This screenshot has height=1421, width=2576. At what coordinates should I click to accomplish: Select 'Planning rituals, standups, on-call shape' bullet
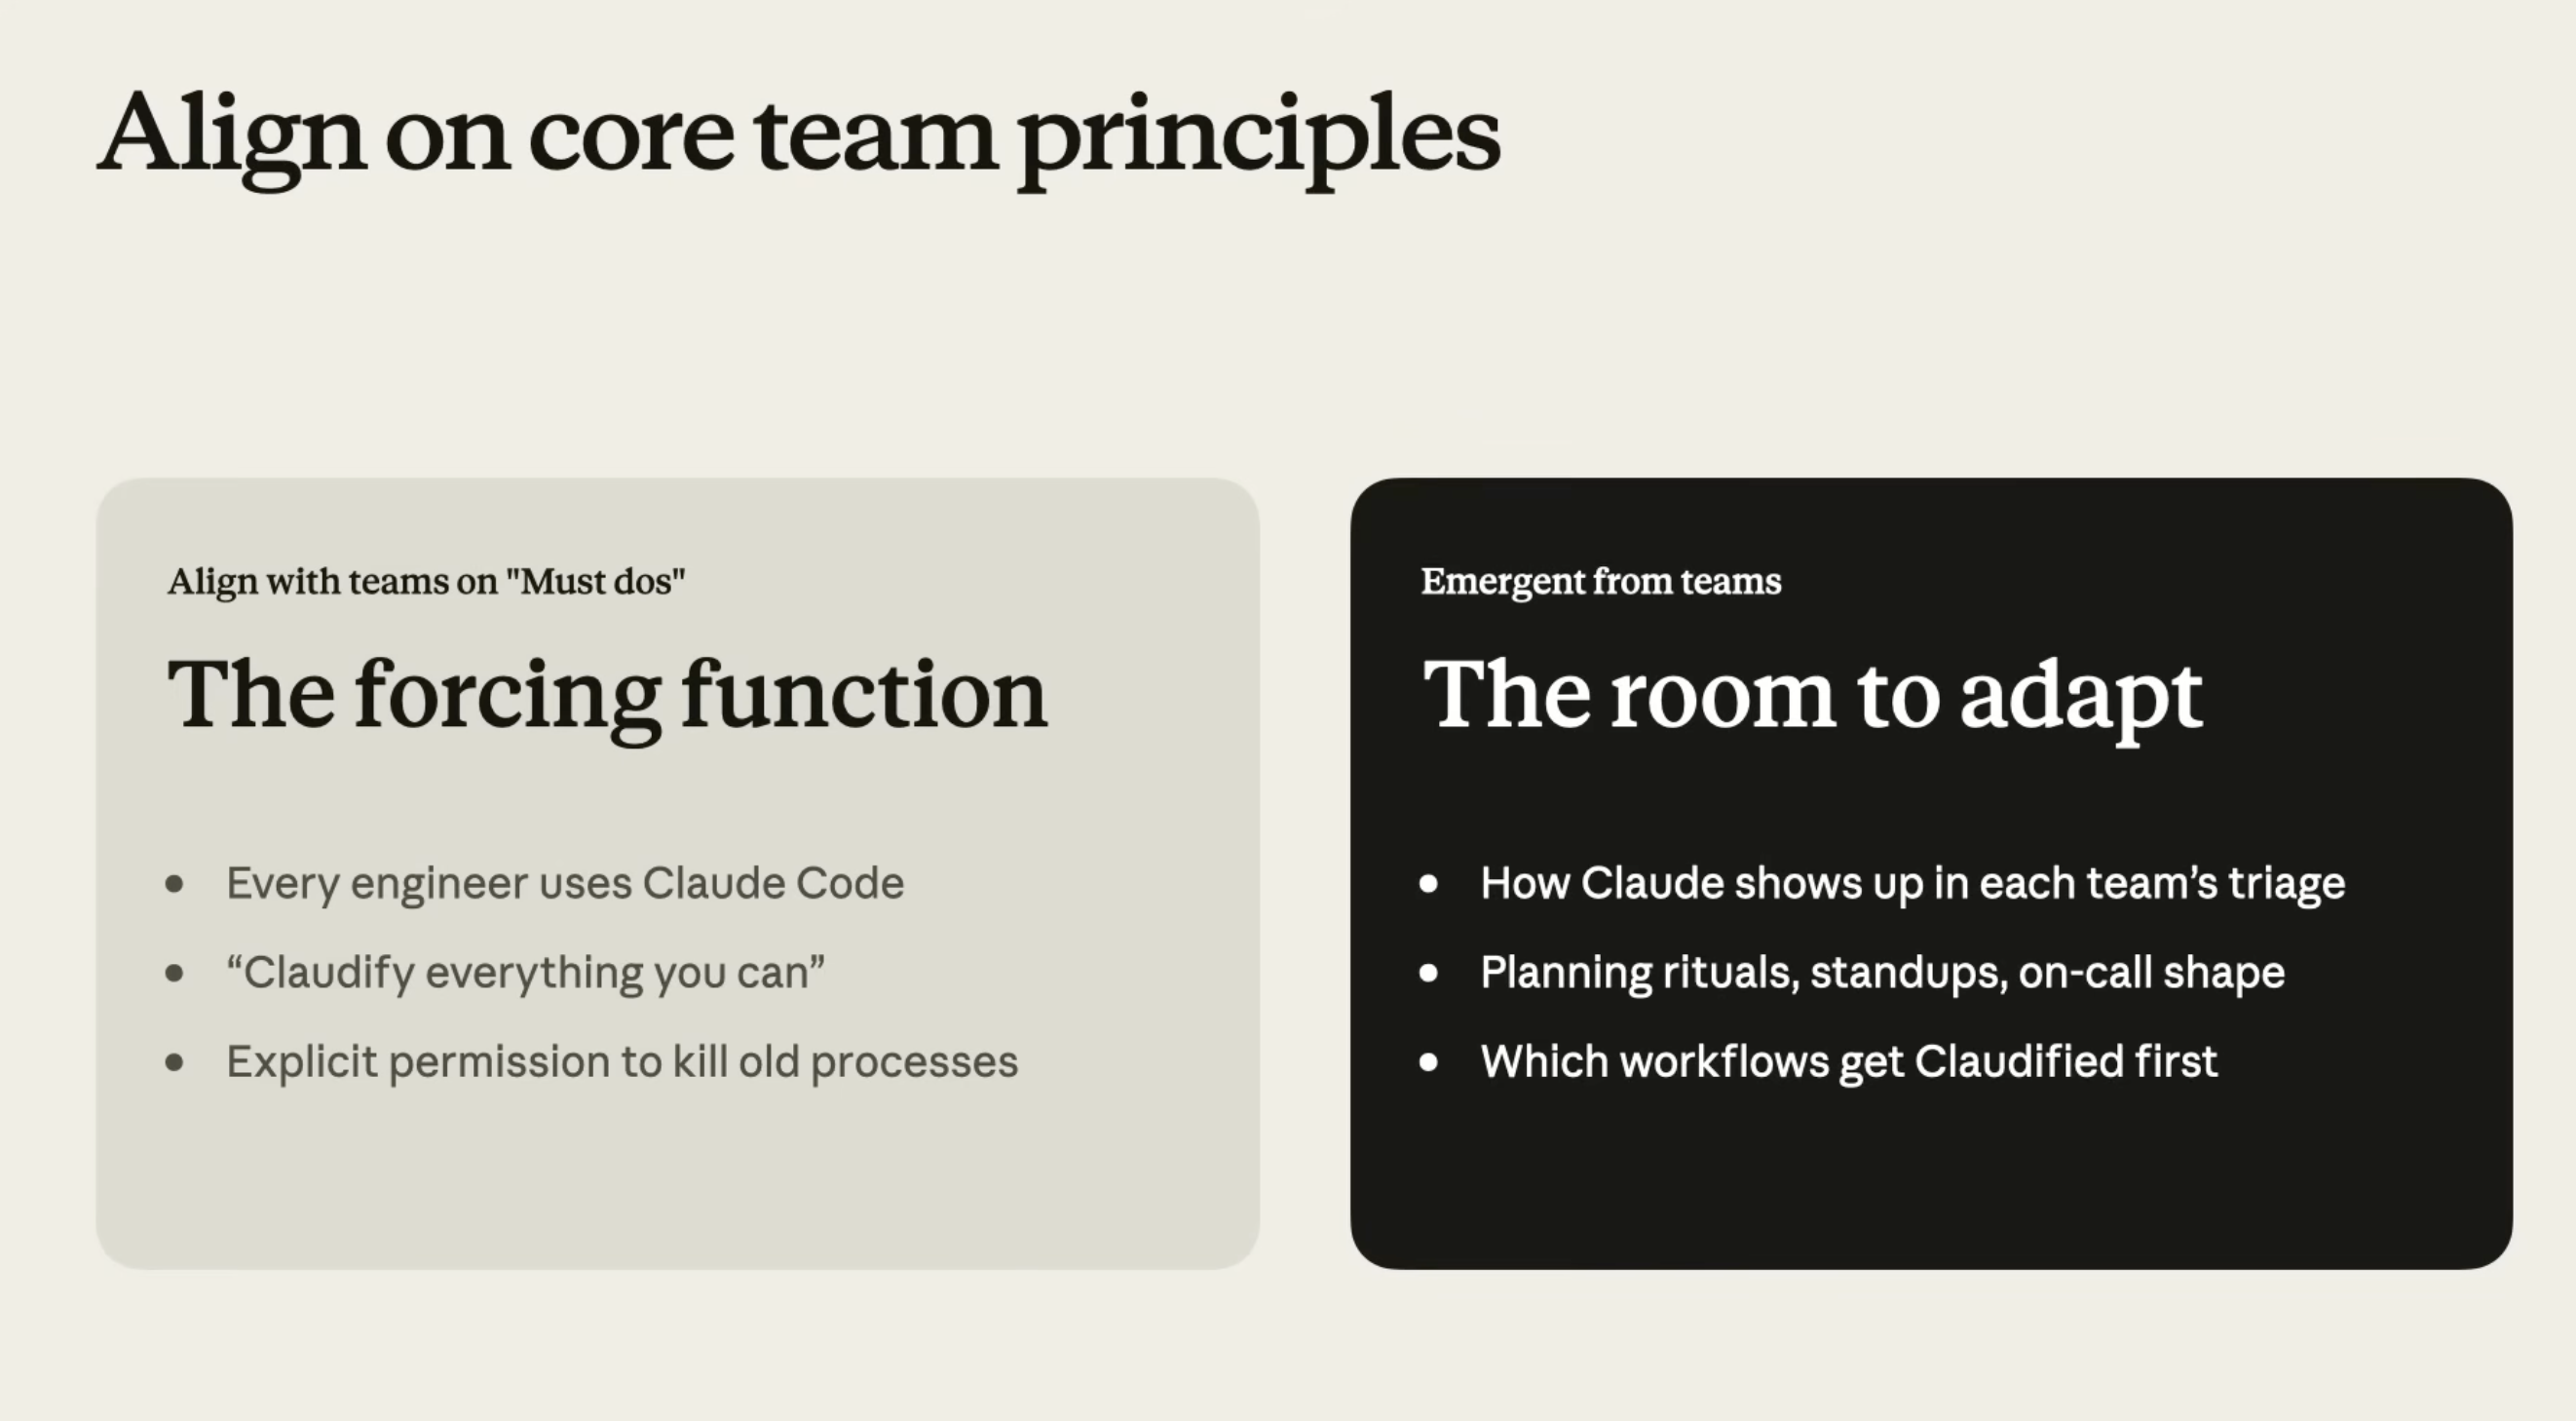coord(1882,973)
